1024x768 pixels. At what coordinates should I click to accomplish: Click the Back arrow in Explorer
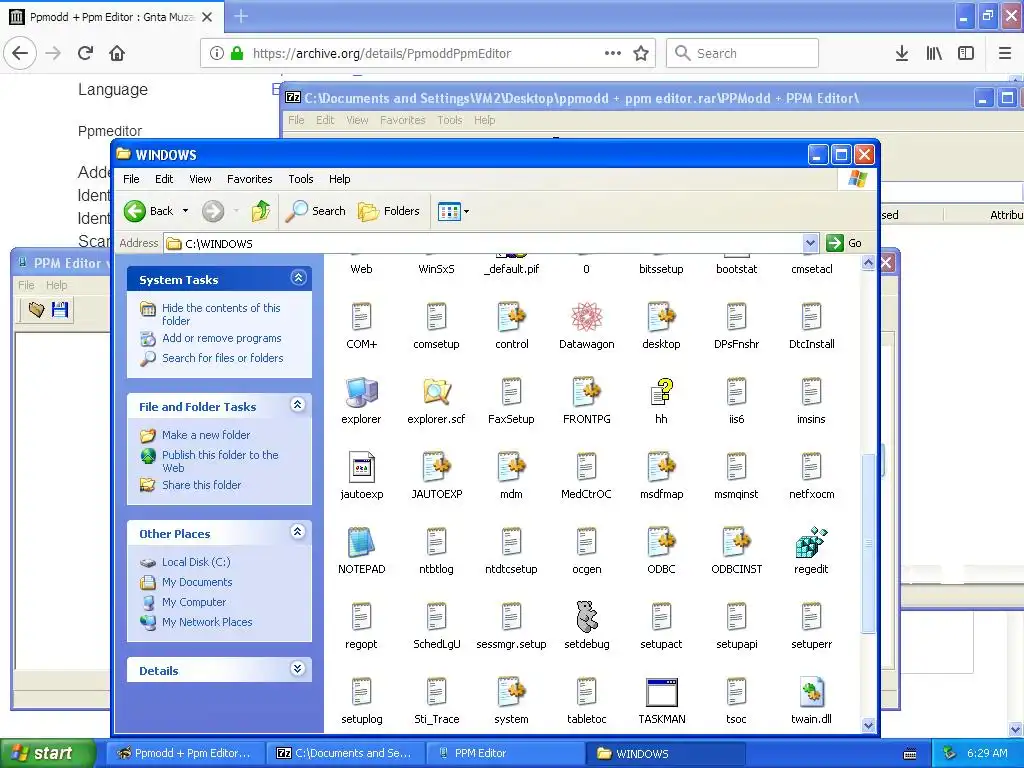[x=135, y=211]
